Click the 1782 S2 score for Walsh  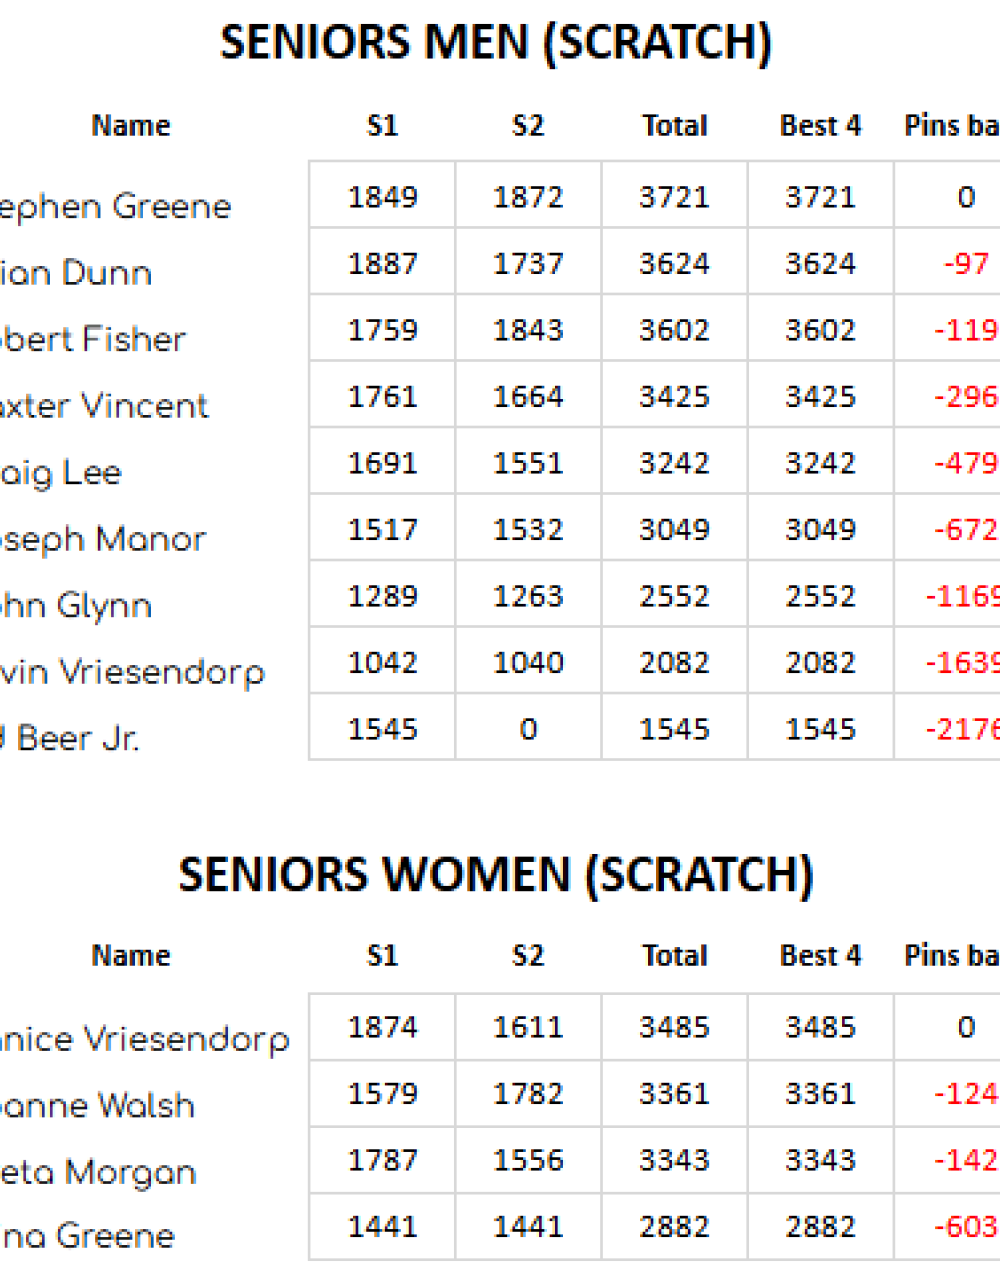click(528, 1094)
